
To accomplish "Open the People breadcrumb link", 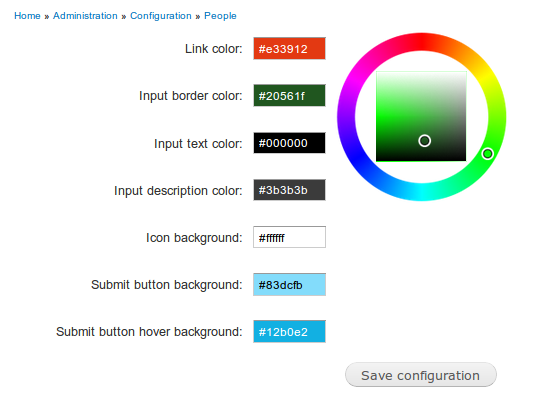I will click(220, 16).
